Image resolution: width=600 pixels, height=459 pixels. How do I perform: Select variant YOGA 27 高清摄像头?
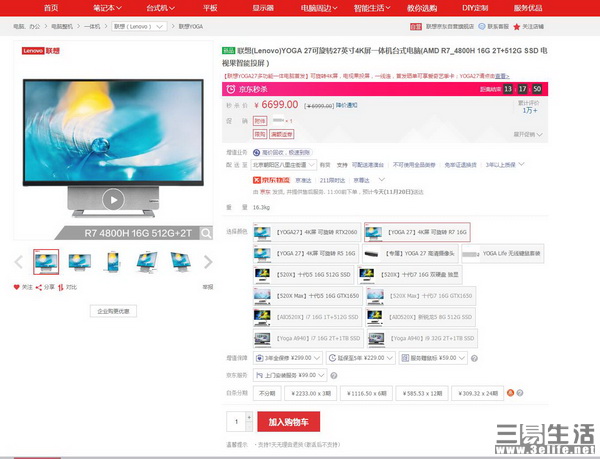(410, 254)
